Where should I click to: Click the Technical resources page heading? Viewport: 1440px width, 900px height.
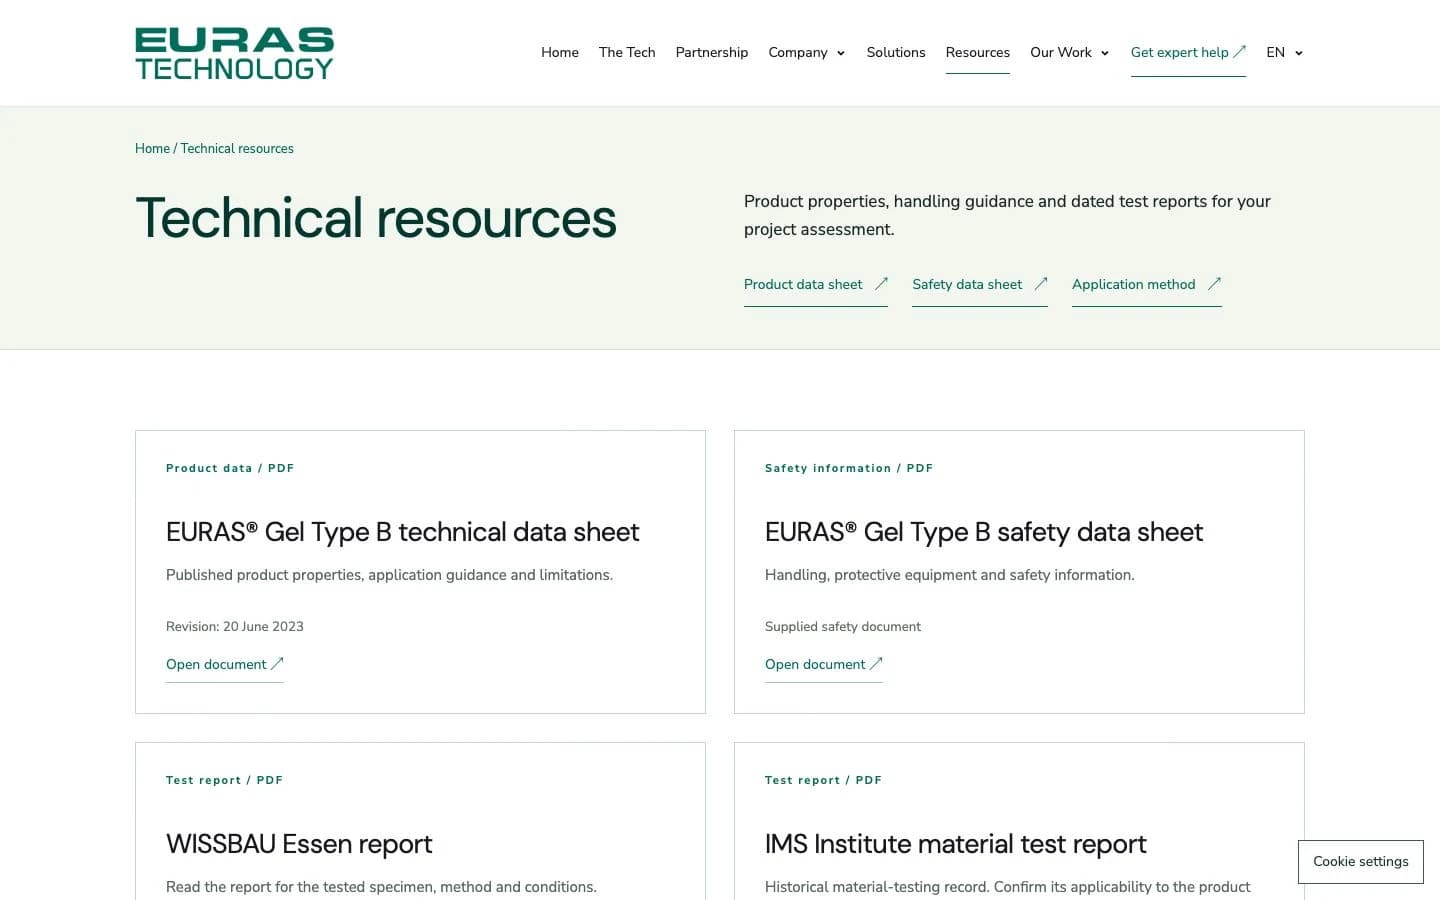pyautogui.click(x=376, y=218)
